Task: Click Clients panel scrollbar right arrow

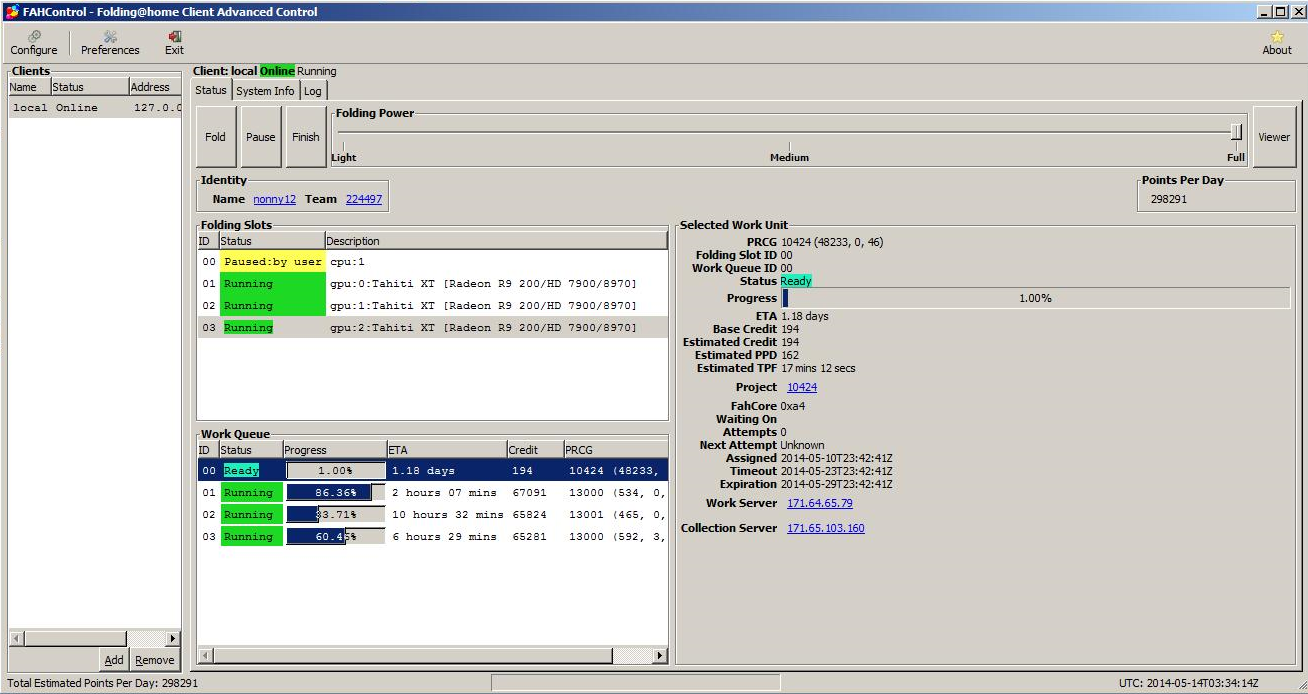Action: [172, 638]
